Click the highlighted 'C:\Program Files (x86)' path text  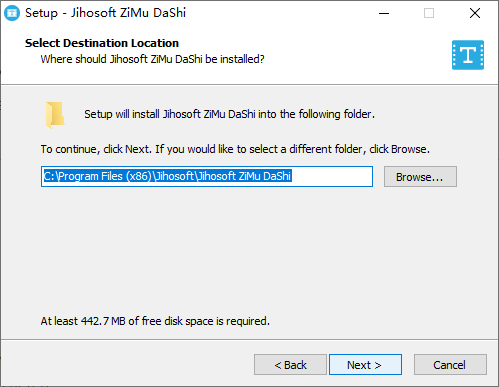[x=168, y=176]
